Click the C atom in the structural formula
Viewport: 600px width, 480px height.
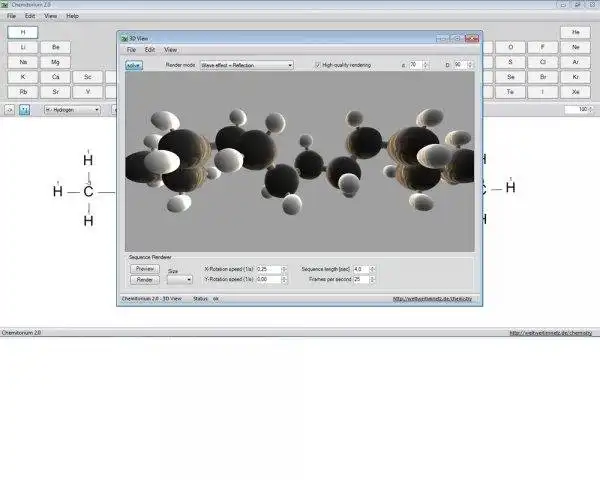click(88, 191)
